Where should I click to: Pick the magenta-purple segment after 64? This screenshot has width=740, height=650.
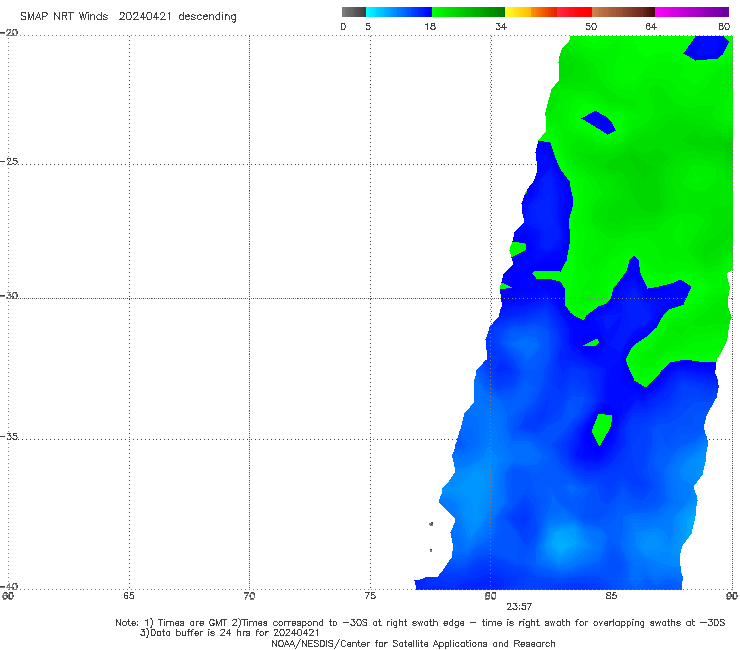tap(692, 12)
